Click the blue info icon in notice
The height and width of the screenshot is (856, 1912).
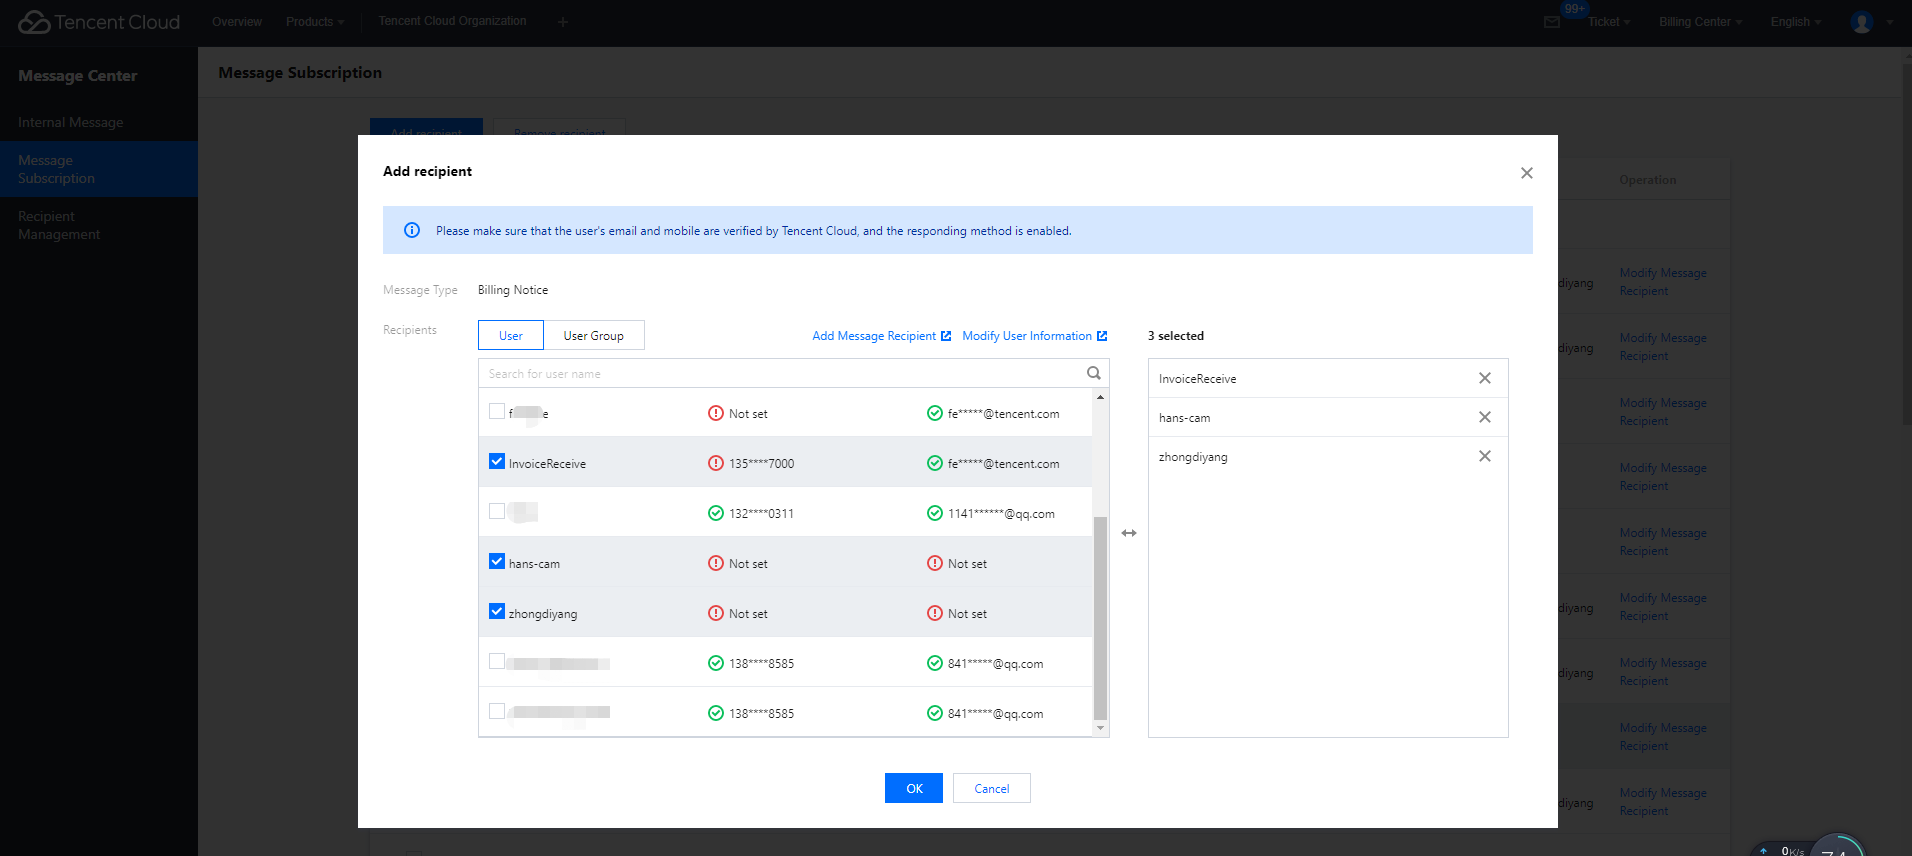coord(412,230)
